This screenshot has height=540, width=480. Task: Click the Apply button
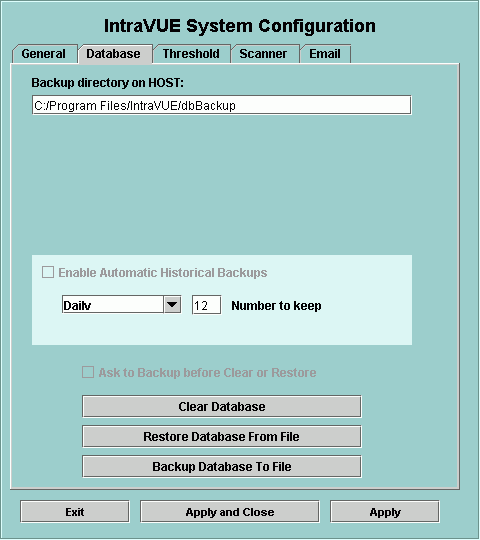click(x=385, y=512)
